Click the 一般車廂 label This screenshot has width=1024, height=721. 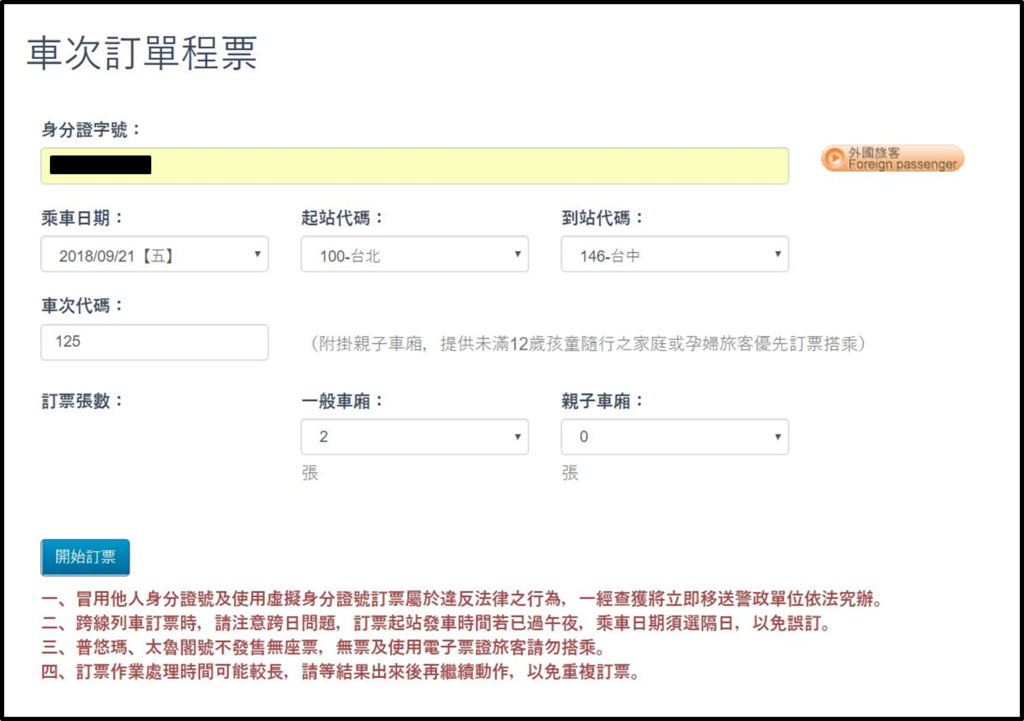[x=342, y=400]
